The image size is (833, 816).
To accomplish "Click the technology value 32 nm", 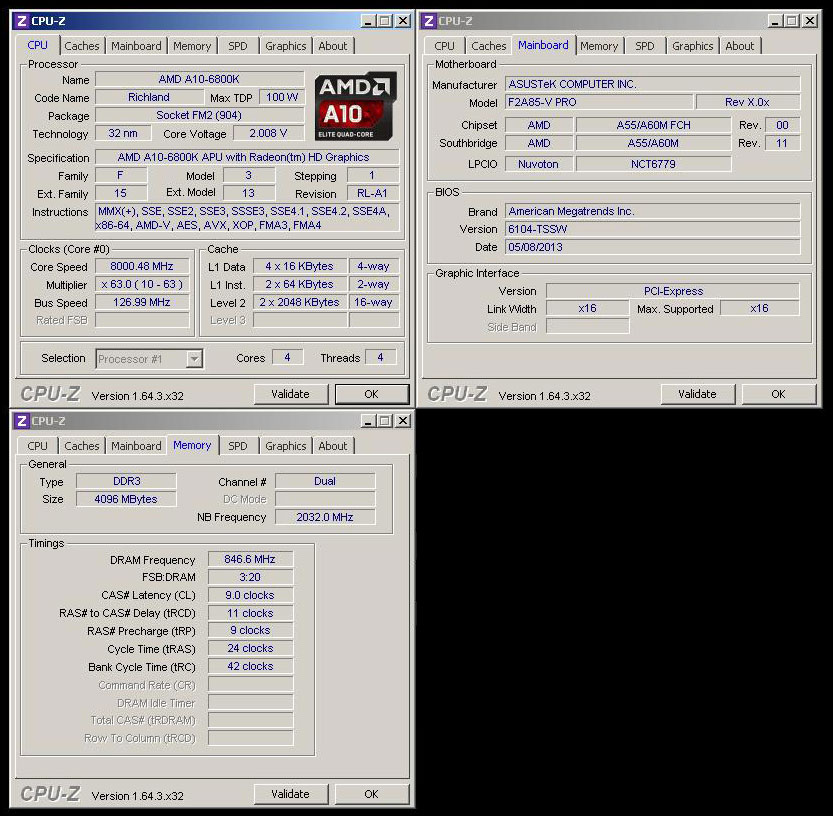I will pos(123,134).
